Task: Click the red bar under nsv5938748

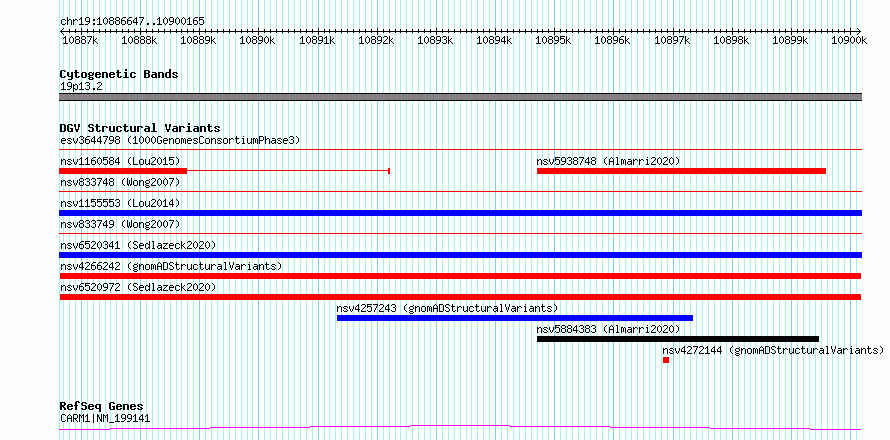Action: tap(681, 171)
